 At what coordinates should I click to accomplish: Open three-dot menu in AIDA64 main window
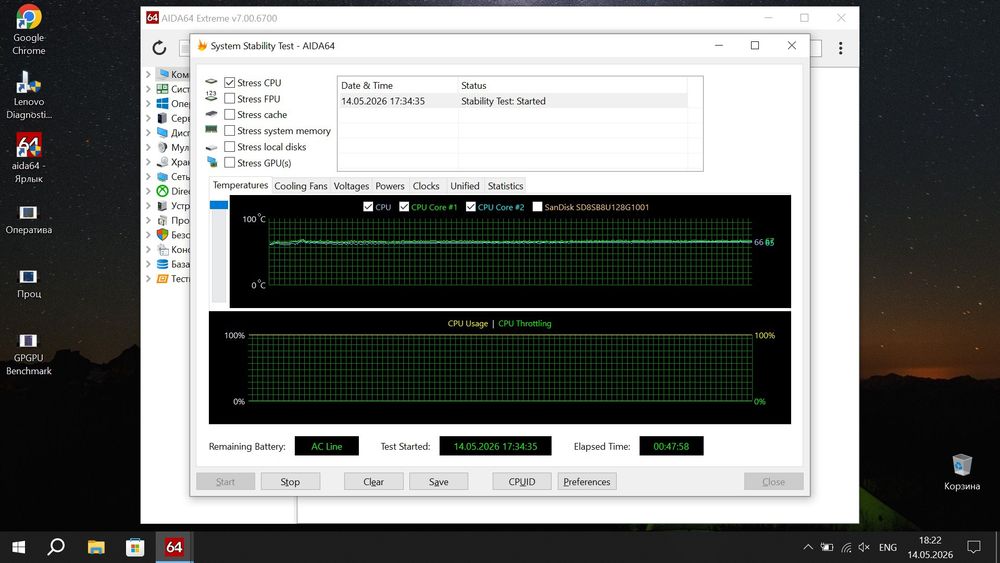pos(841,48)
